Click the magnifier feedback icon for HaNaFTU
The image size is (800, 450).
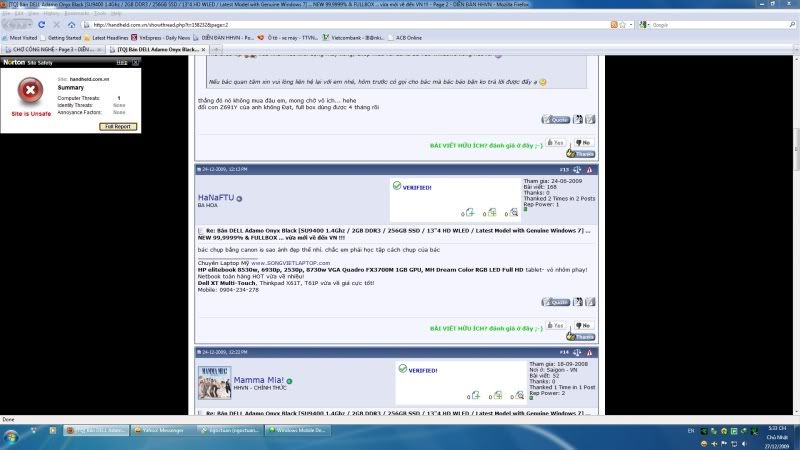(x=514, y=213)
